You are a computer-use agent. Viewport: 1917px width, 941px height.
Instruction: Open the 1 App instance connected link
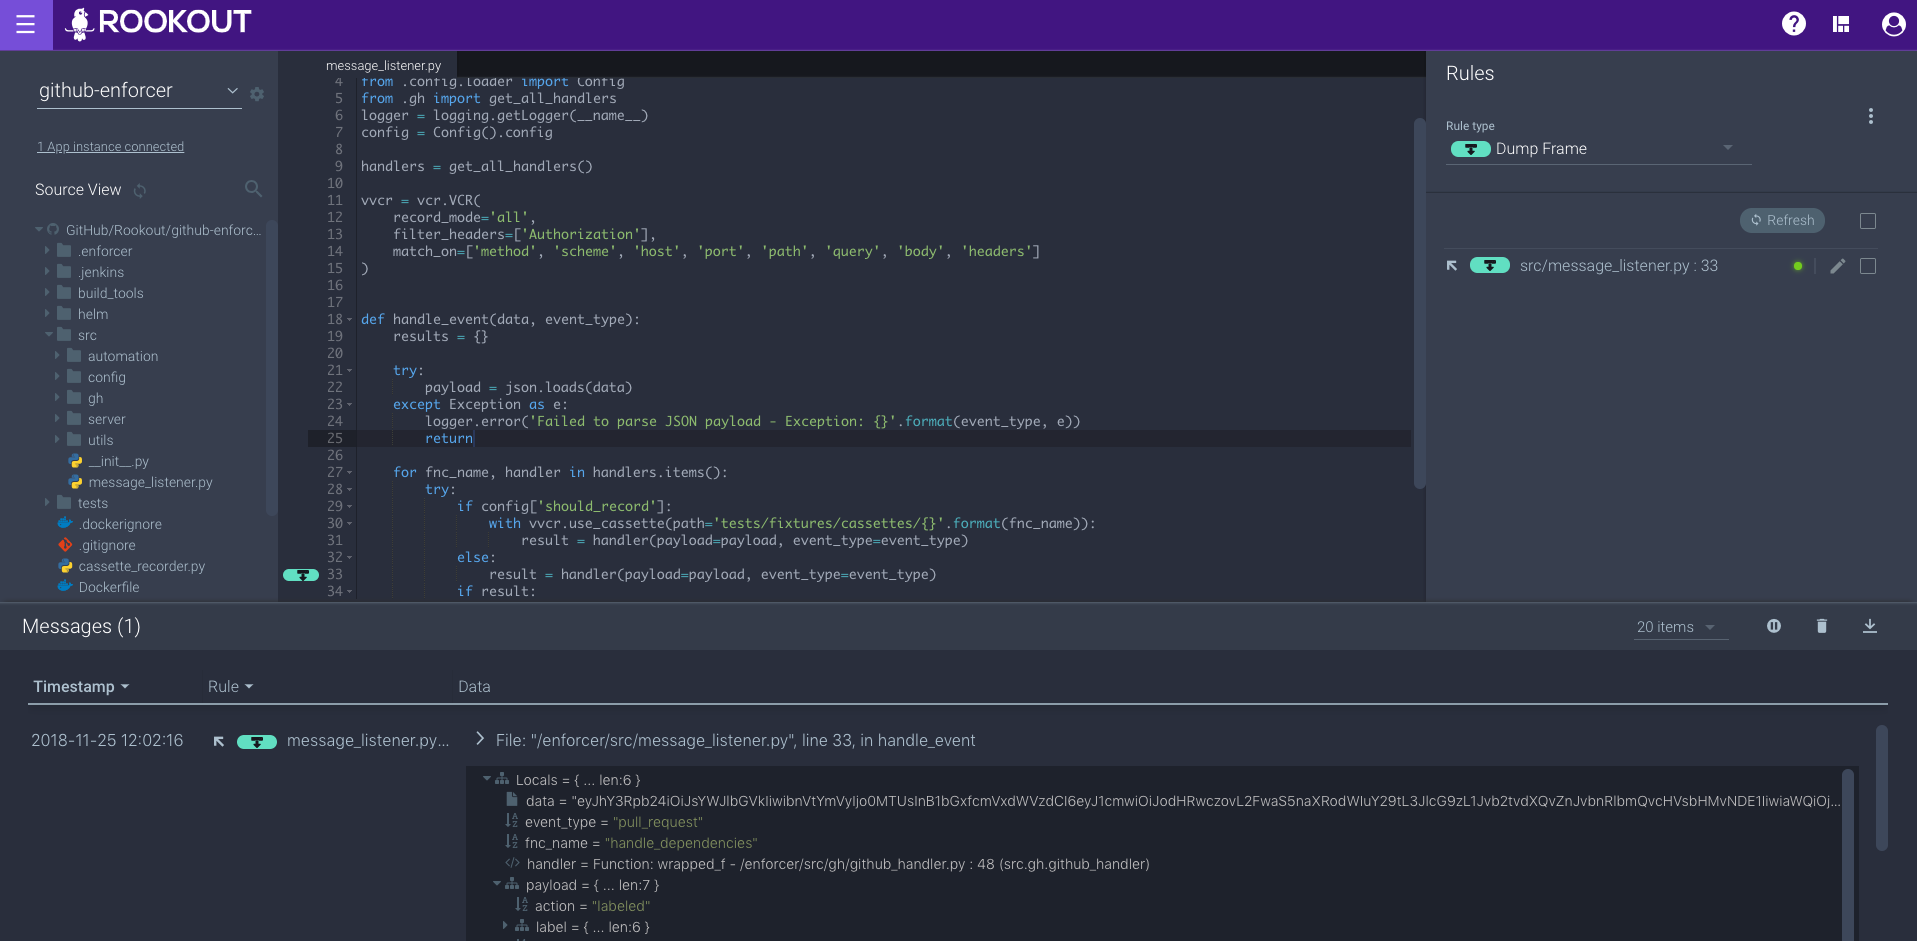point(111,147)
